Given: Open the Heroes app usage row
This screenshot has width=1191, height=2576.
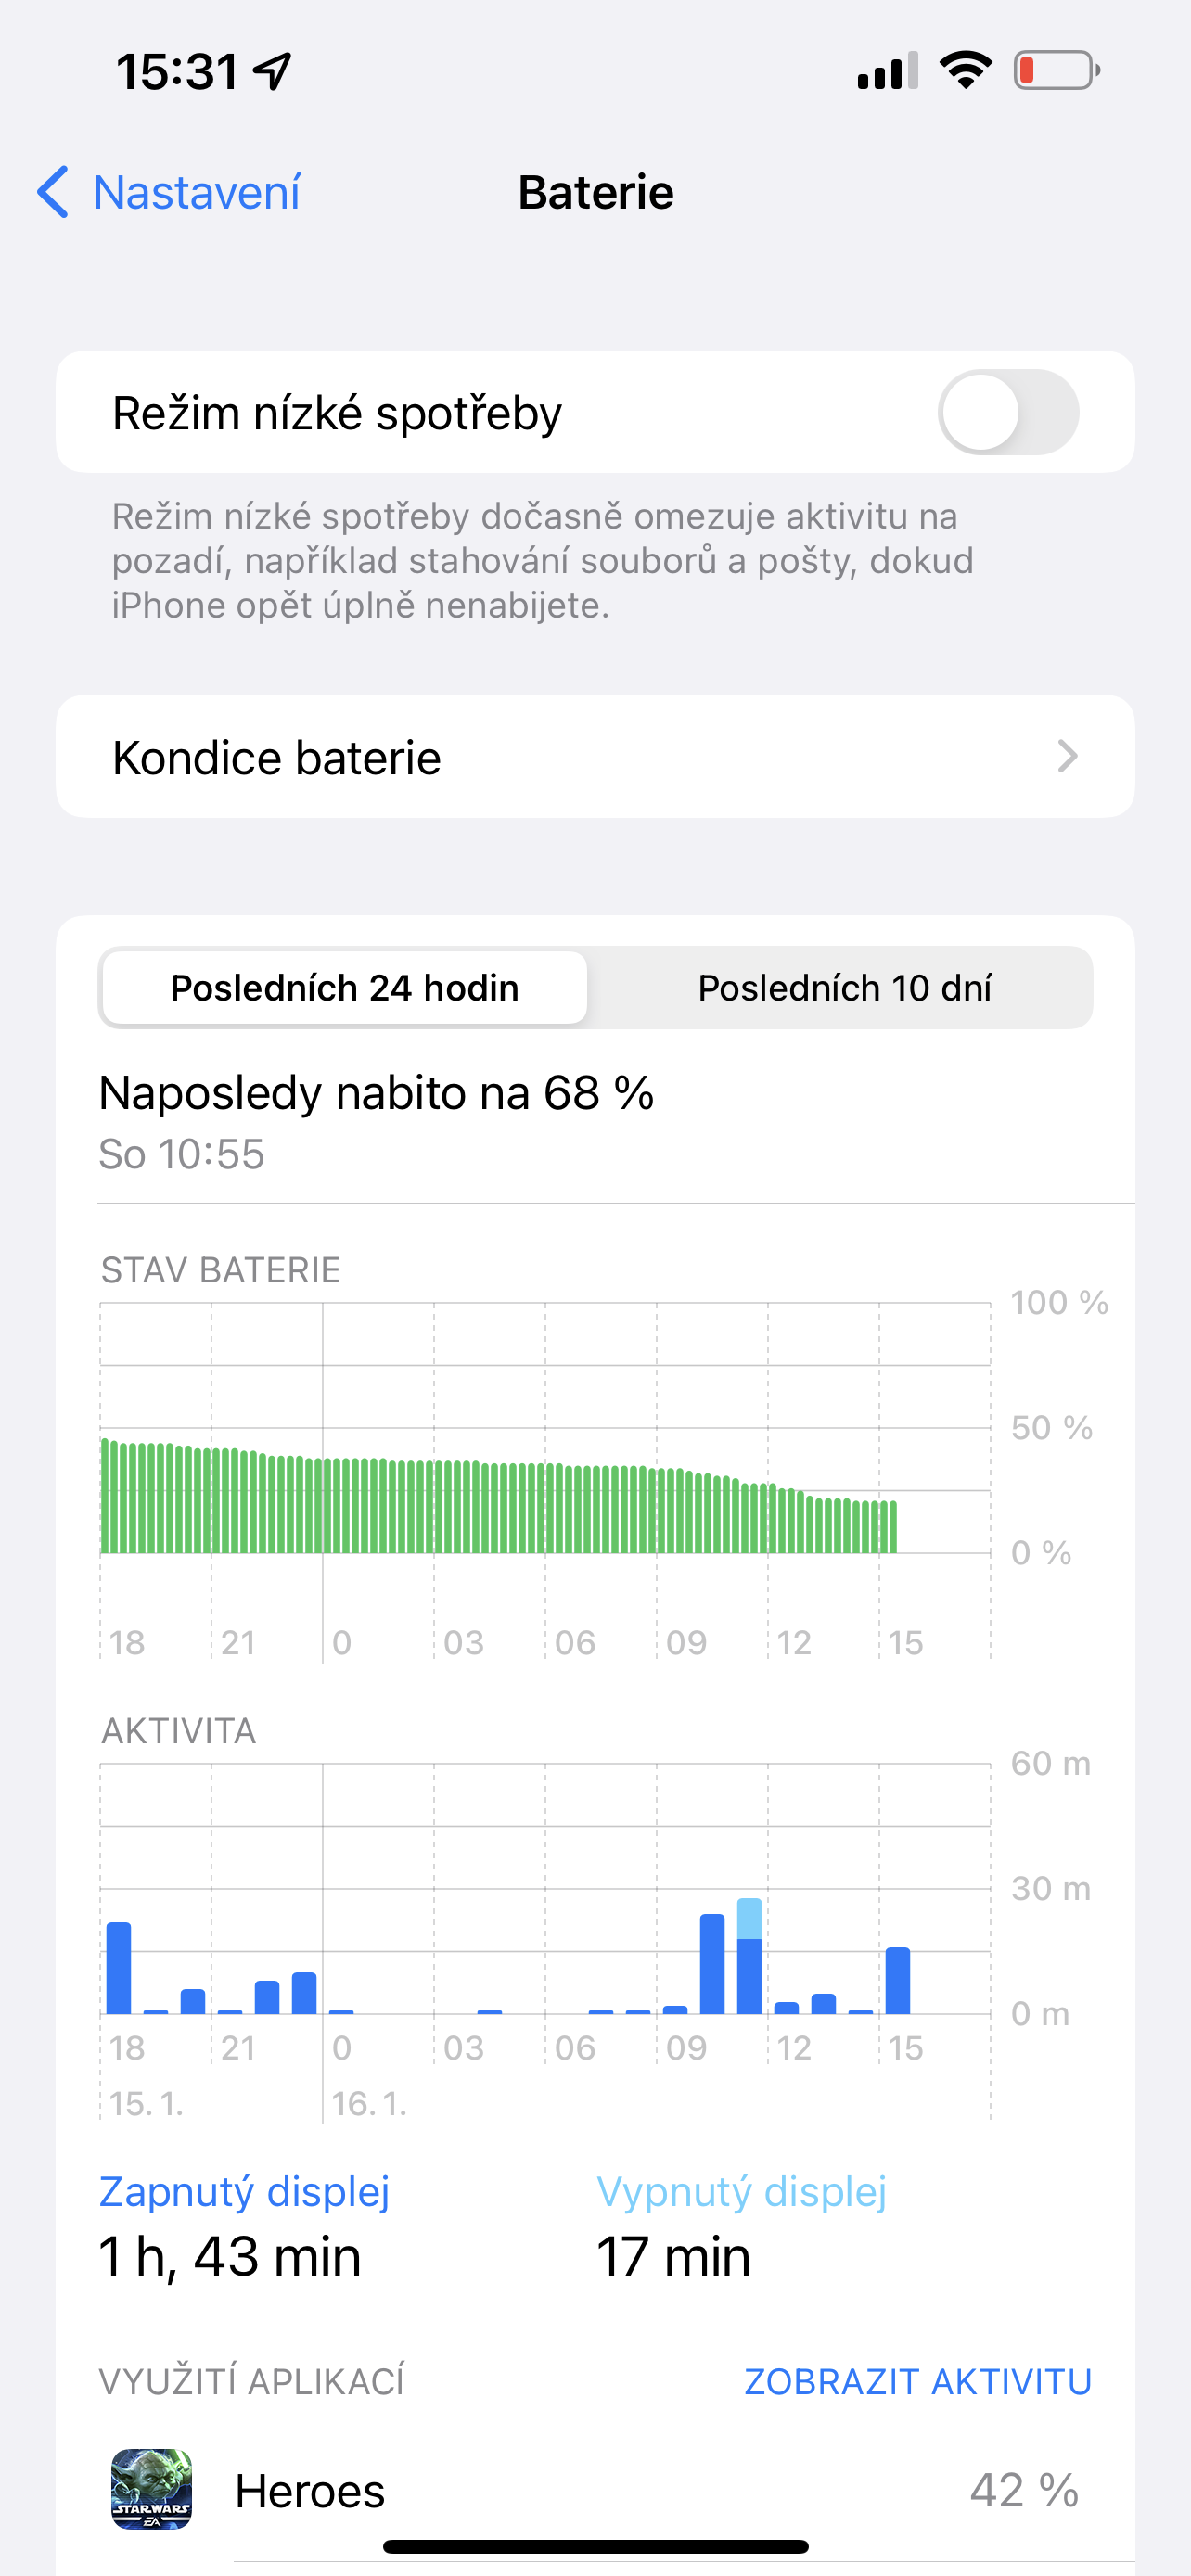Looking at the screenshot, I should point(655,2490).
